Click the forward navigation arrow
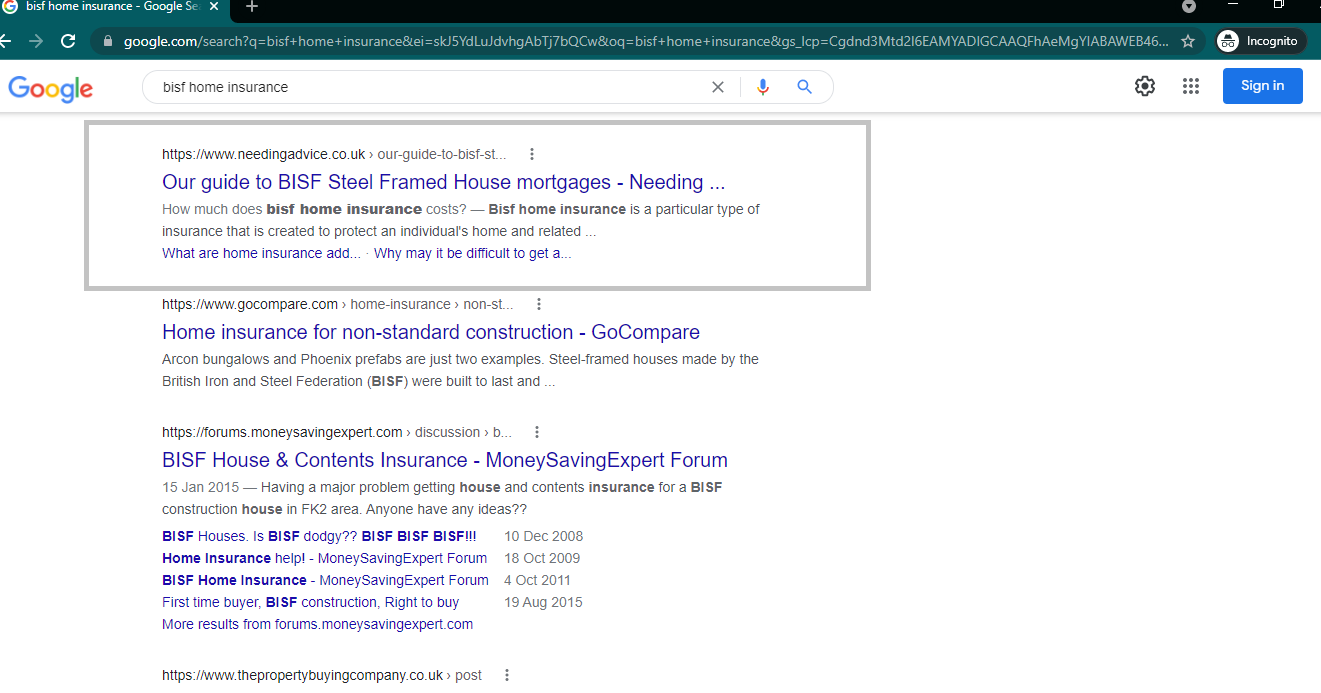Screen dimensions: 1321x693 (x=36, y=41)
